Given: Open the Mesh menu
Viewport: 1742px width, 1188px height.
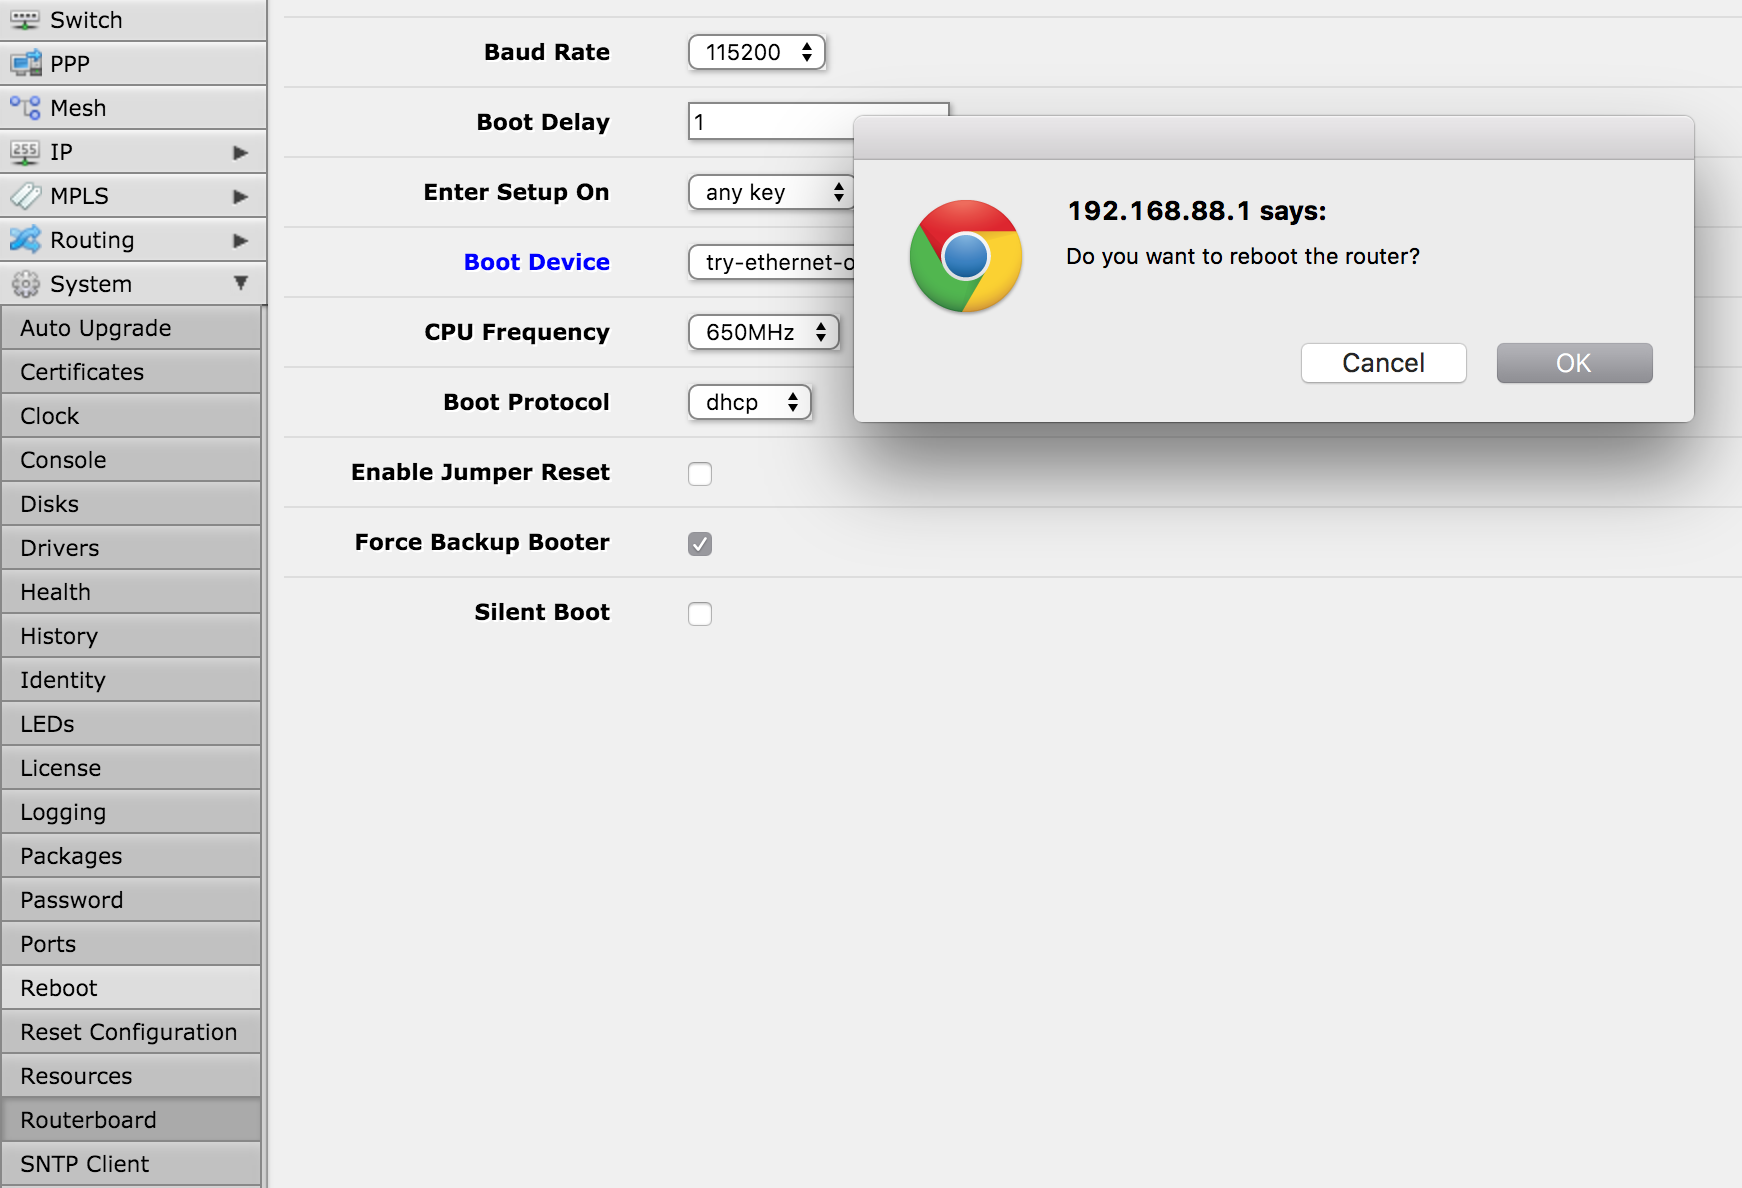Looking at the screenshot, I should coord(133,108).
